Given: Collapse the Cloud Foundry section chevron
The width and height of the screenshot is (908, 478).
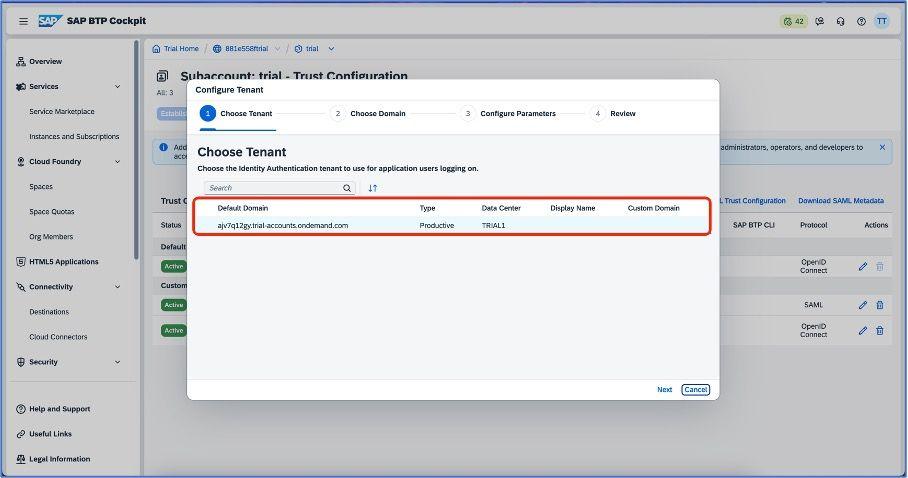Looking at the screenshot, I should point(118,162).
